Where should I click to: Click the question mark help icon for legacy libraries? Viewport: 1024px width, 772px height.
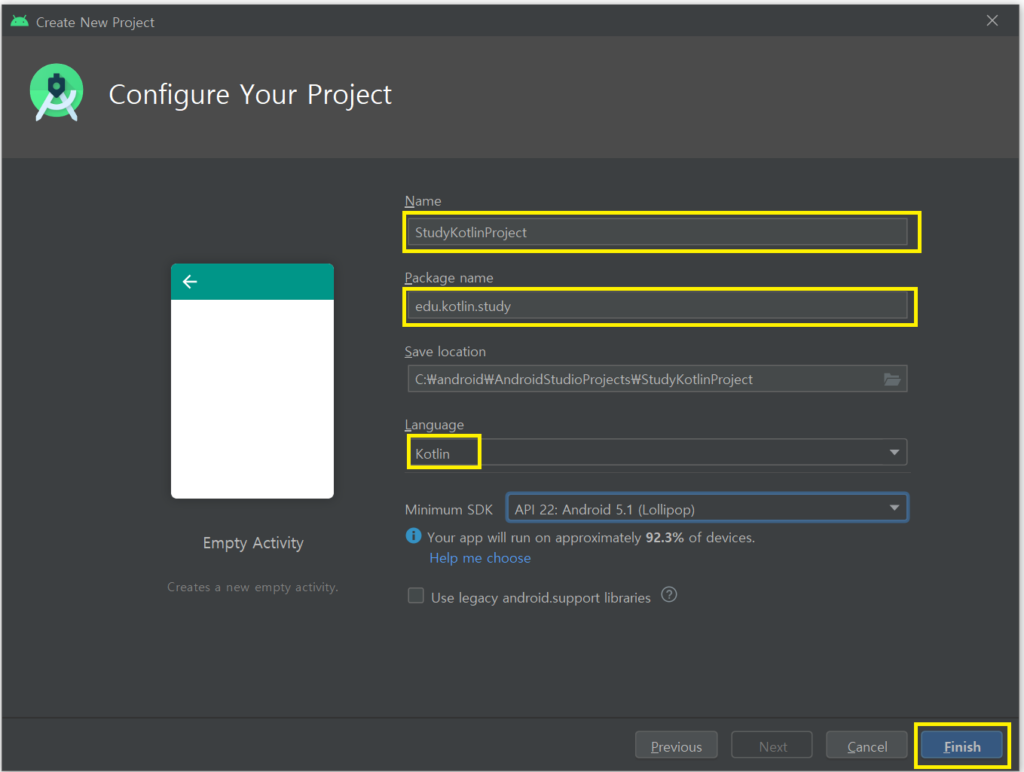point(669,595)
